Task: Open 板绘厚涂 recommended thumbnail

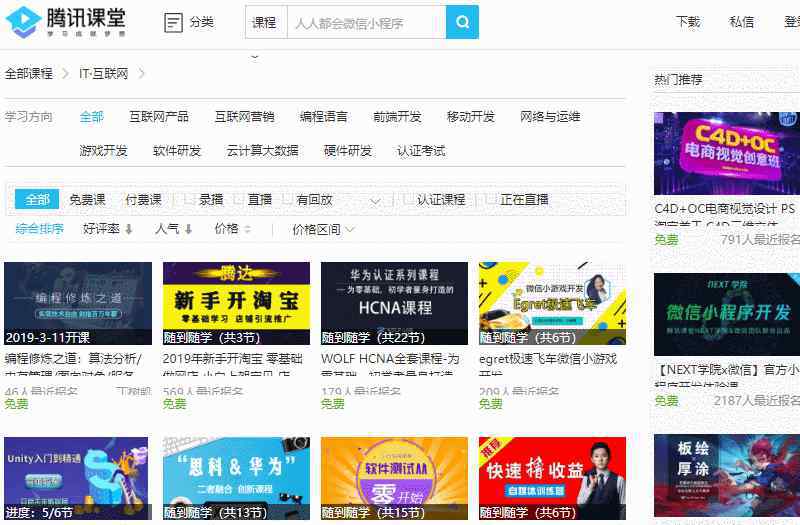Action: (x=727, y=476)
